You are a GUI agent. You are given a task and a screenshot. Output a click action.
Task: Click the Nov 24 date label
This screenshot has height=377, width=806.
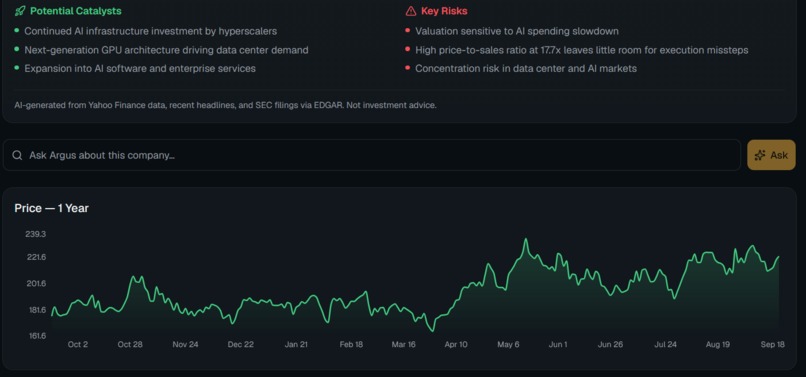coord(186,345)
